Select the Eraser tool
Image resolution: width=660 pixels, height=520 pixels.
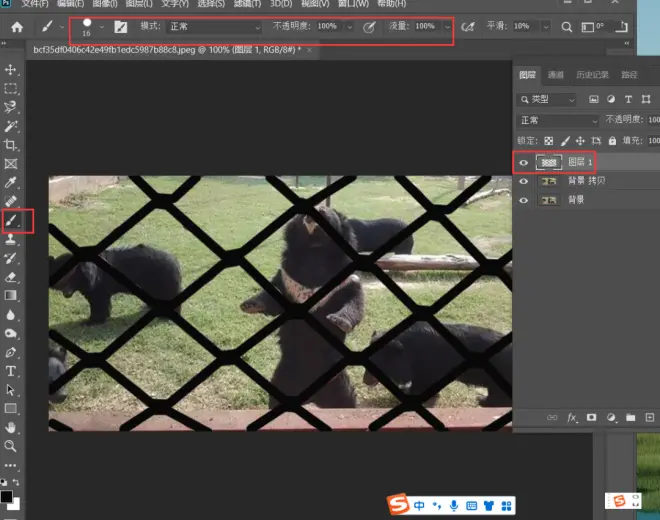point(11,277)
